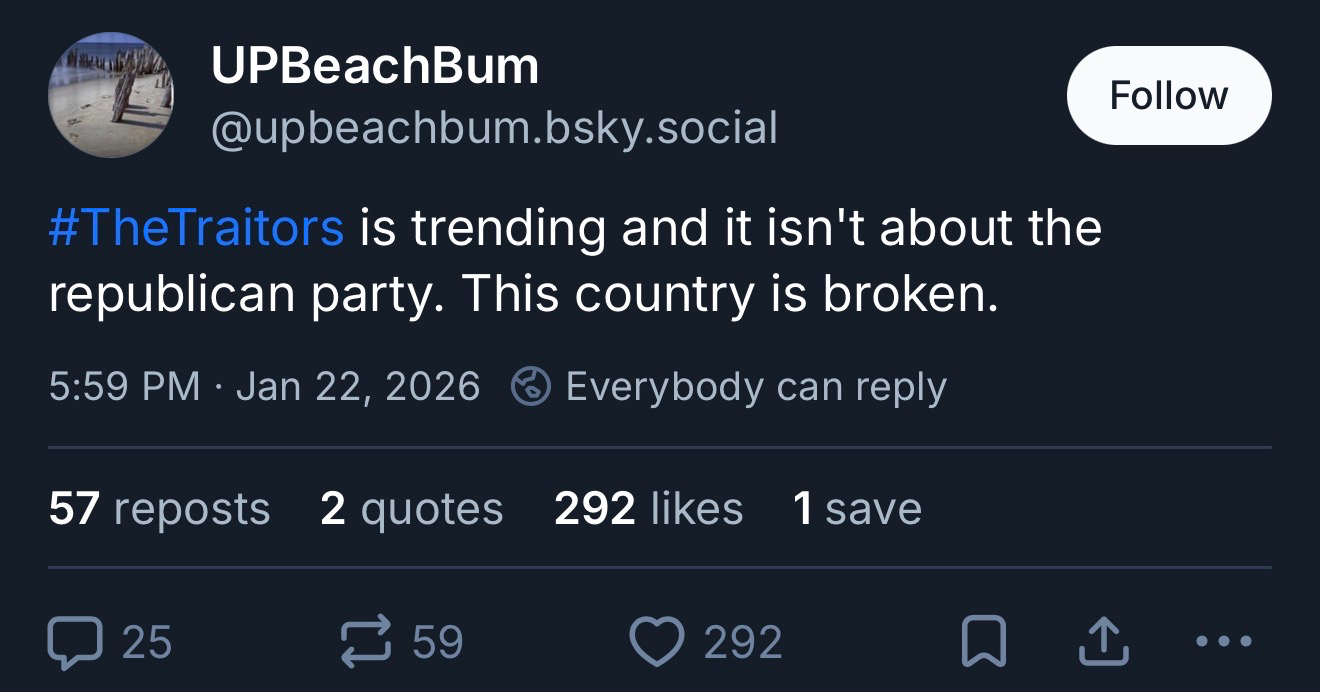View the 2 quotes of this post
This screenshot has width=1320, height=692.
[x=411, y=509]
